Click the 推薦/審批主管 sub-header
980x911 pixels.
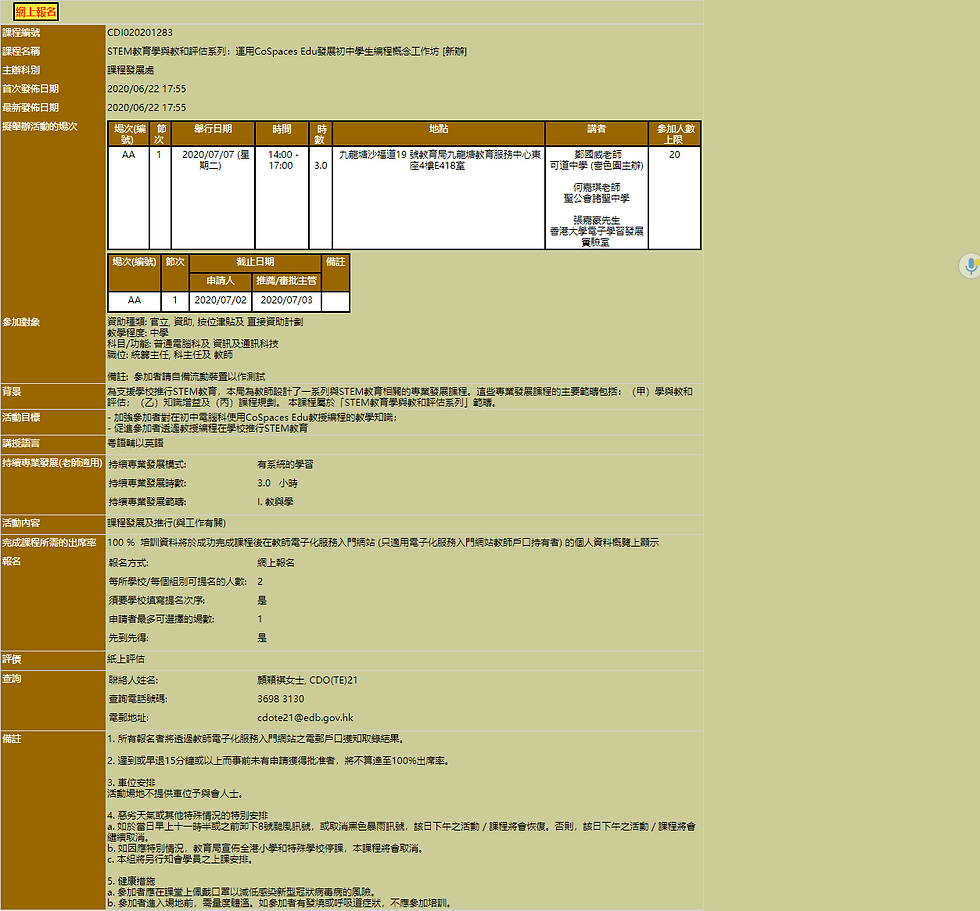(x=286, y=281)
